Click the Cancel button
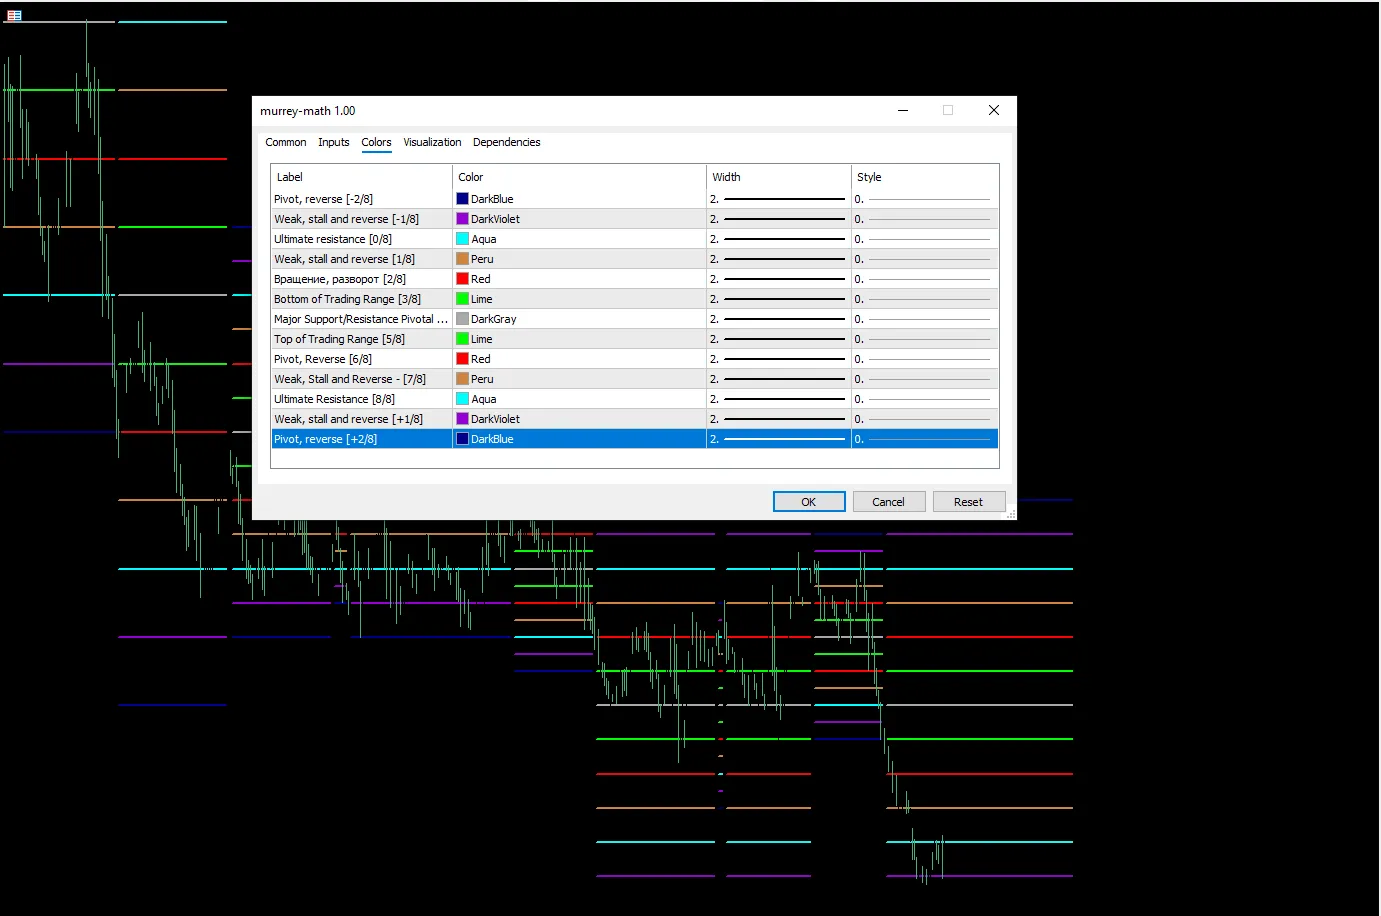Screen dimensions: 1381x916 pyautogui.click(x=888, y=502)
